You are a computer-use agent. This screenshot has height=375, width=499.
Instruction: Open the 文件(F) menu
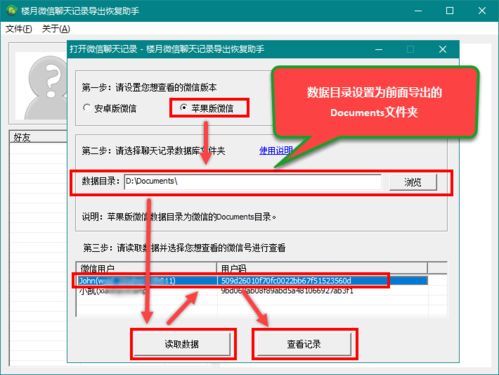tap(19, 29)
